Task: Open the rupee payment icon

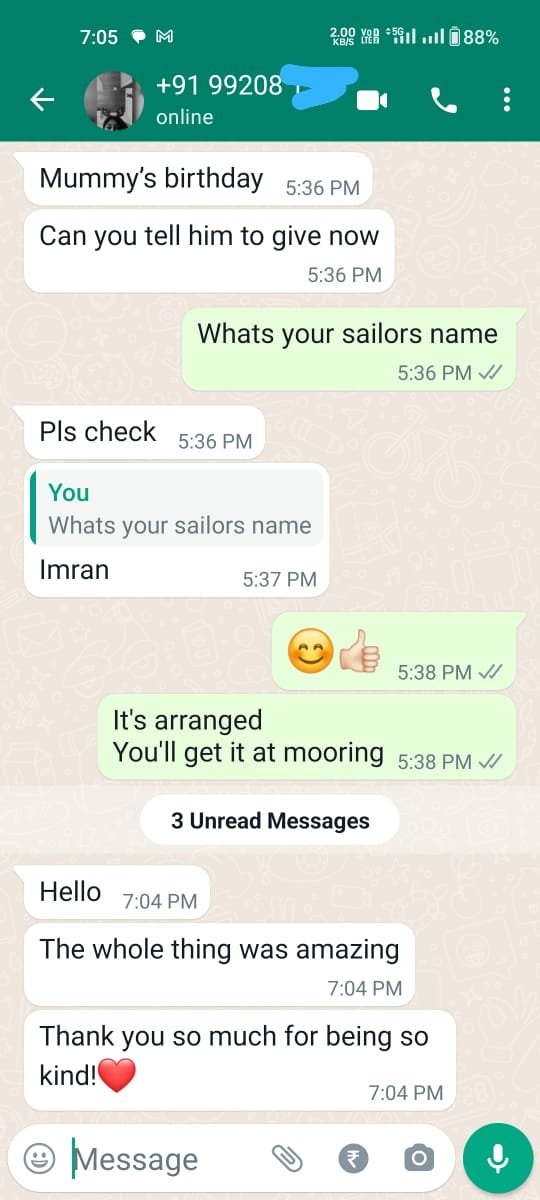Action: pyautogui.click(x=353, y=1158)
